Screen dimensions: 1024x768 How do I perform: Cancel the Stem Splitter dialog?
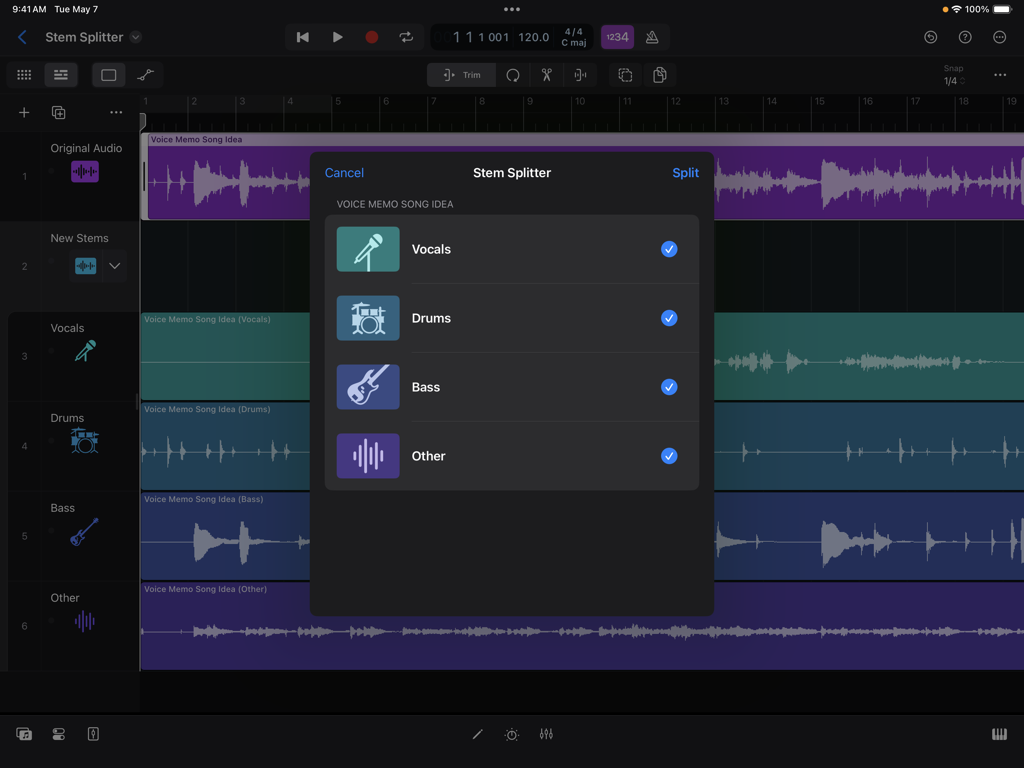[x=344, y=172]
